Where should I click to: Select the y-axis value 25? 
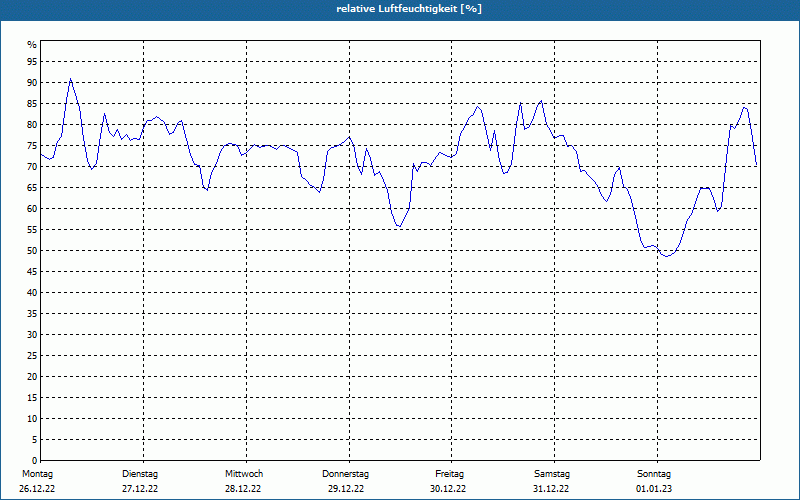(x=32, y=356)
